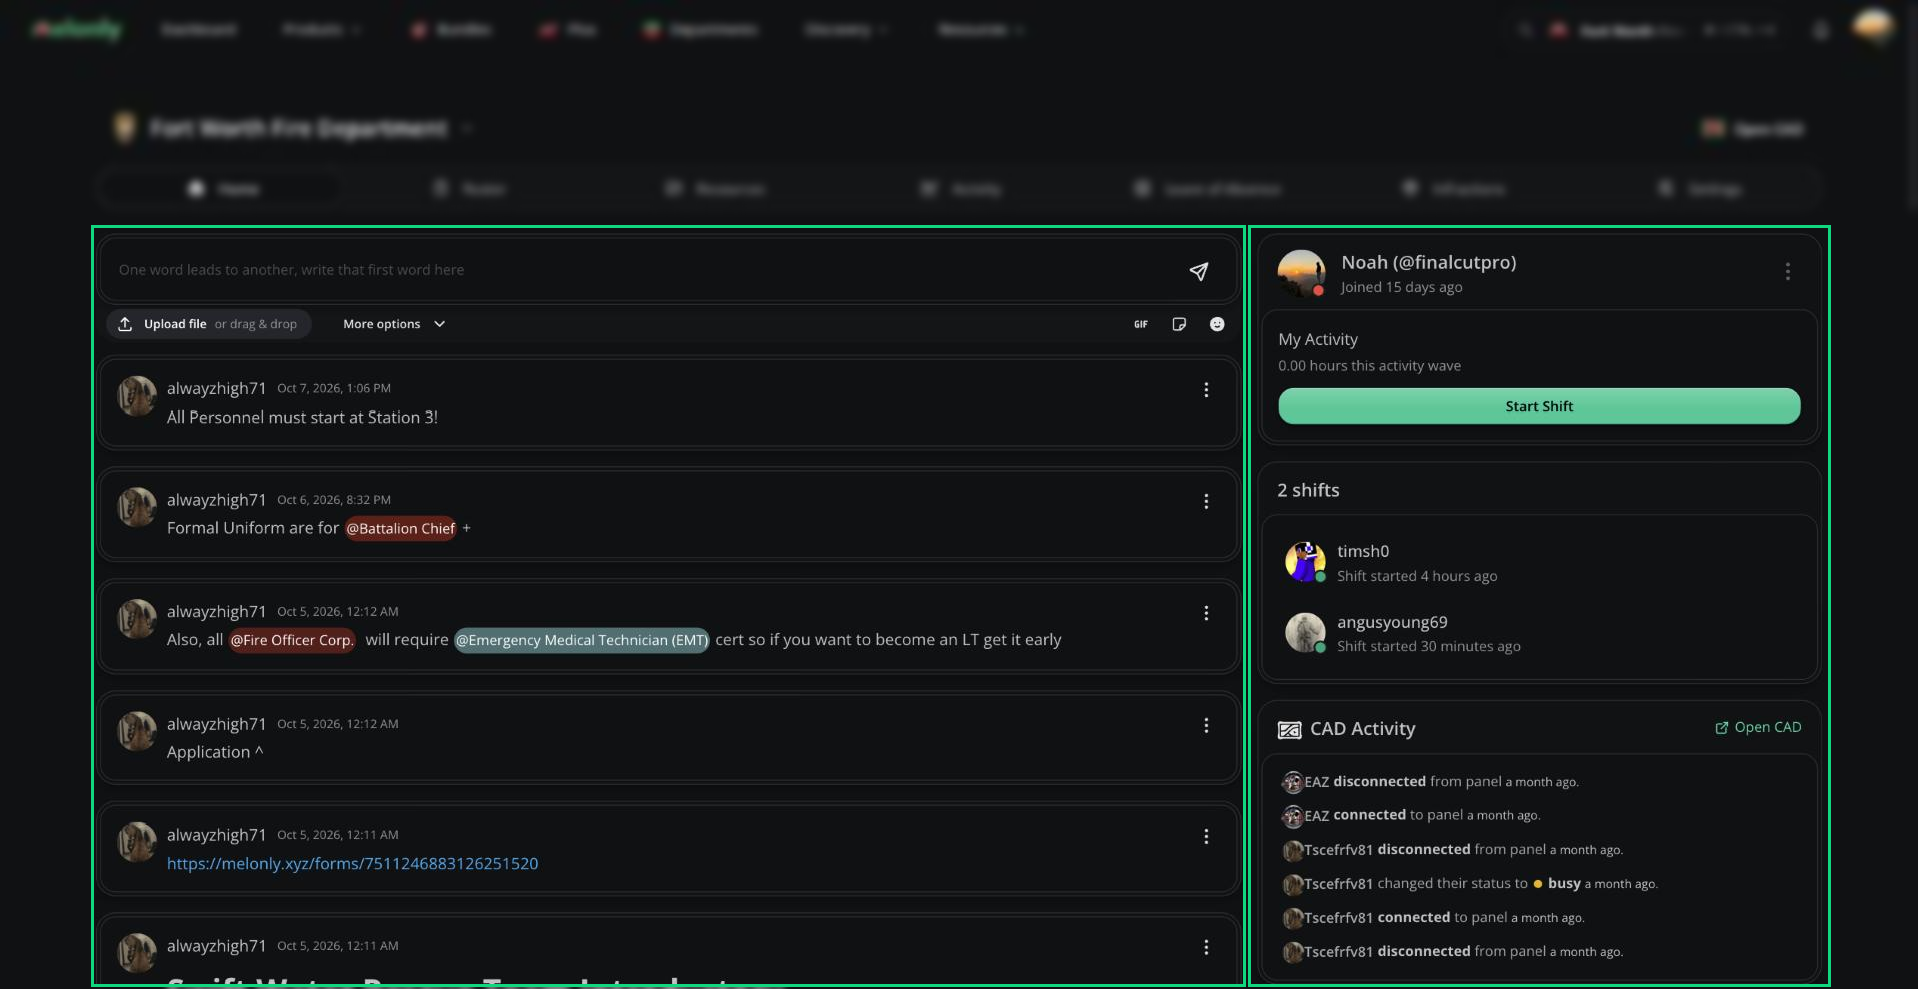Open options menu for melonly.xyz forms link post
The height and width of the screenshot is (989, 1918).
(x=1206, y=836)
